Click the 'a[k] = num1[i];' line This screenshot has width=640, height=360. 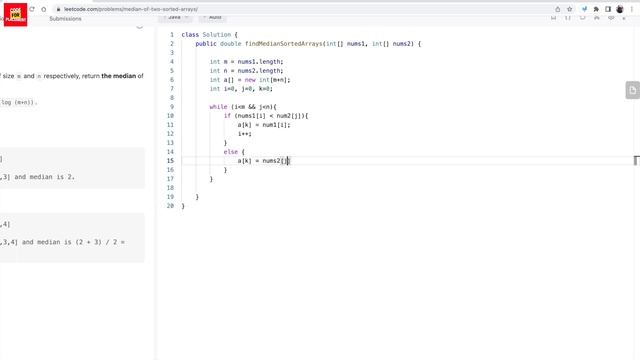(264, 124)
